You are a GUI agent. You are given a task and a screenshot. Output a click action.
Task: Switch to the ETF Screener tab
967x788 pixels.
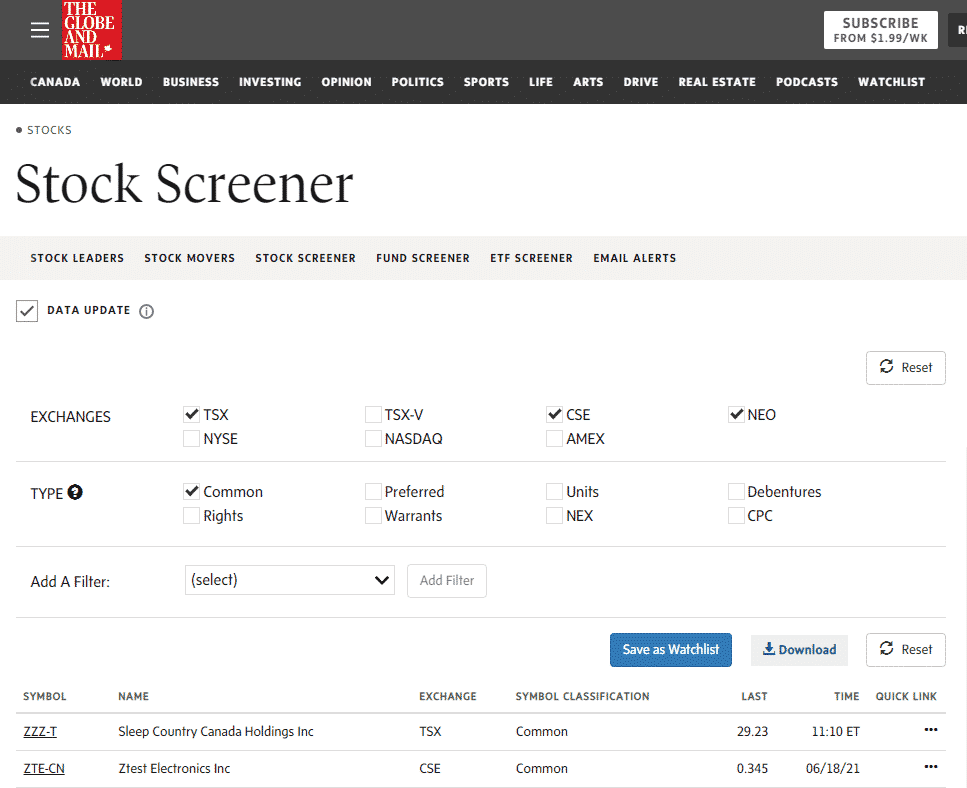coord(531,258)
